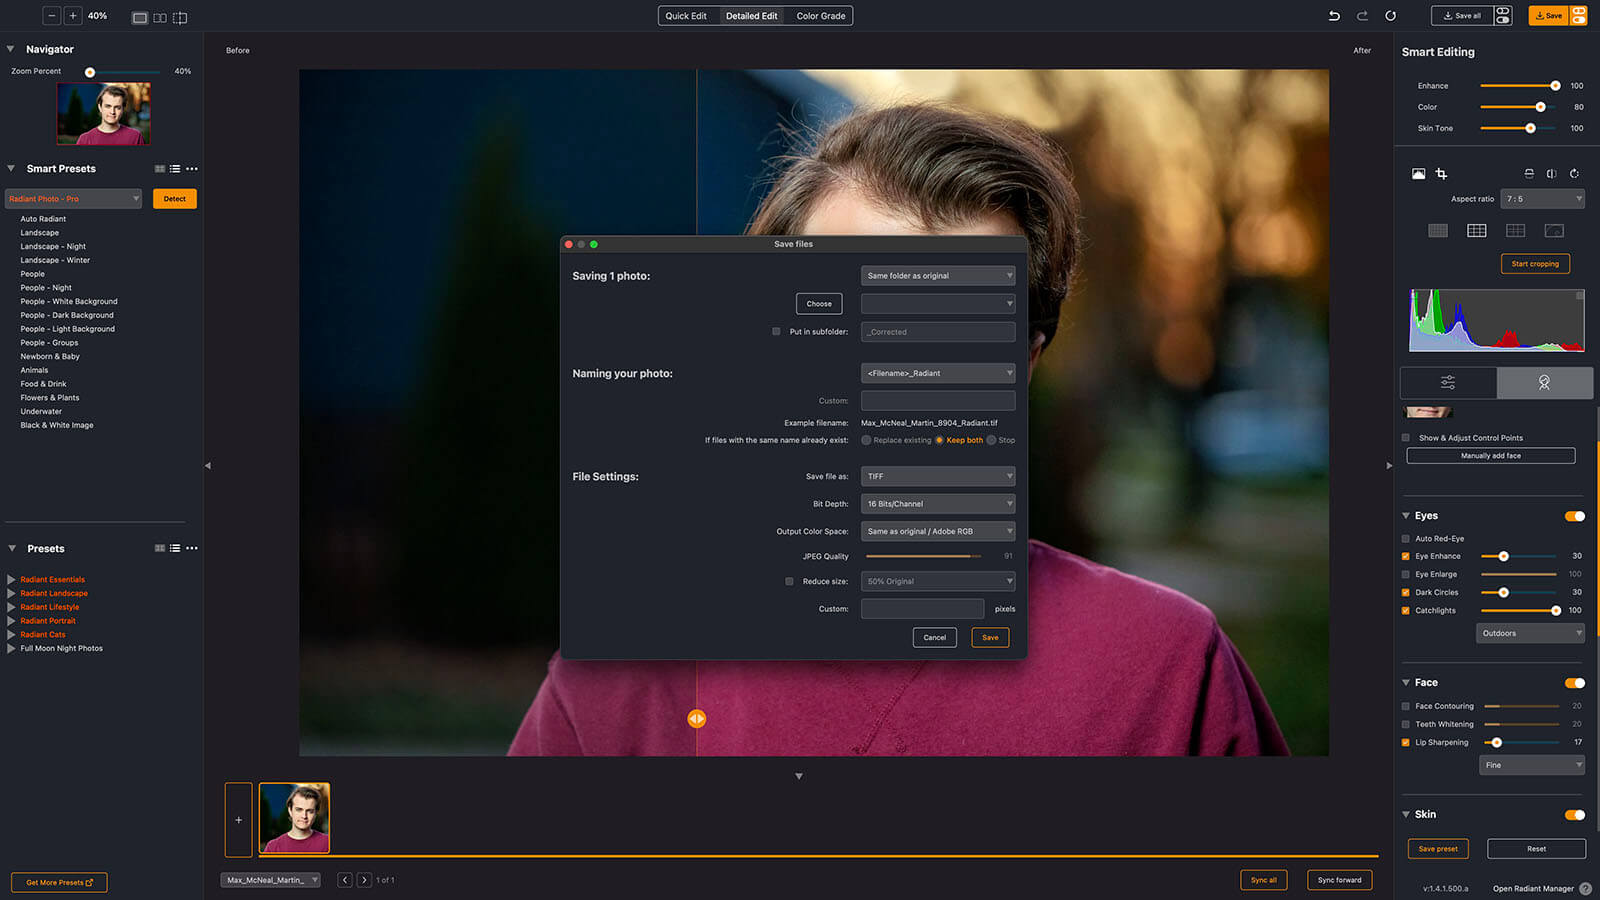Image resolution: width=1600 pixels, height=900 pixels.
Task: Click the flip horizontal icon
Action: coord(1551,174)
